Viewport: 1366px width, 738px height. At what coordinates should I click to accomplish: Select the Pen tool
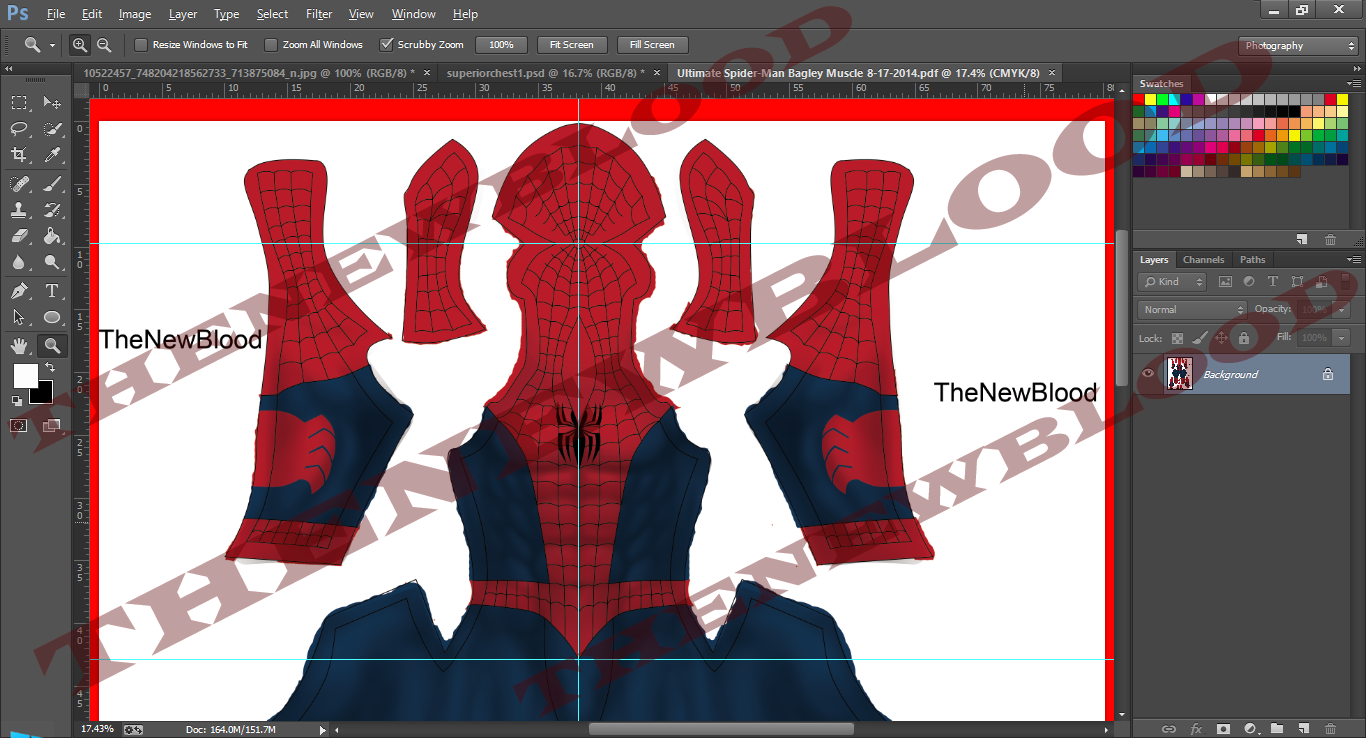(19, 291)
